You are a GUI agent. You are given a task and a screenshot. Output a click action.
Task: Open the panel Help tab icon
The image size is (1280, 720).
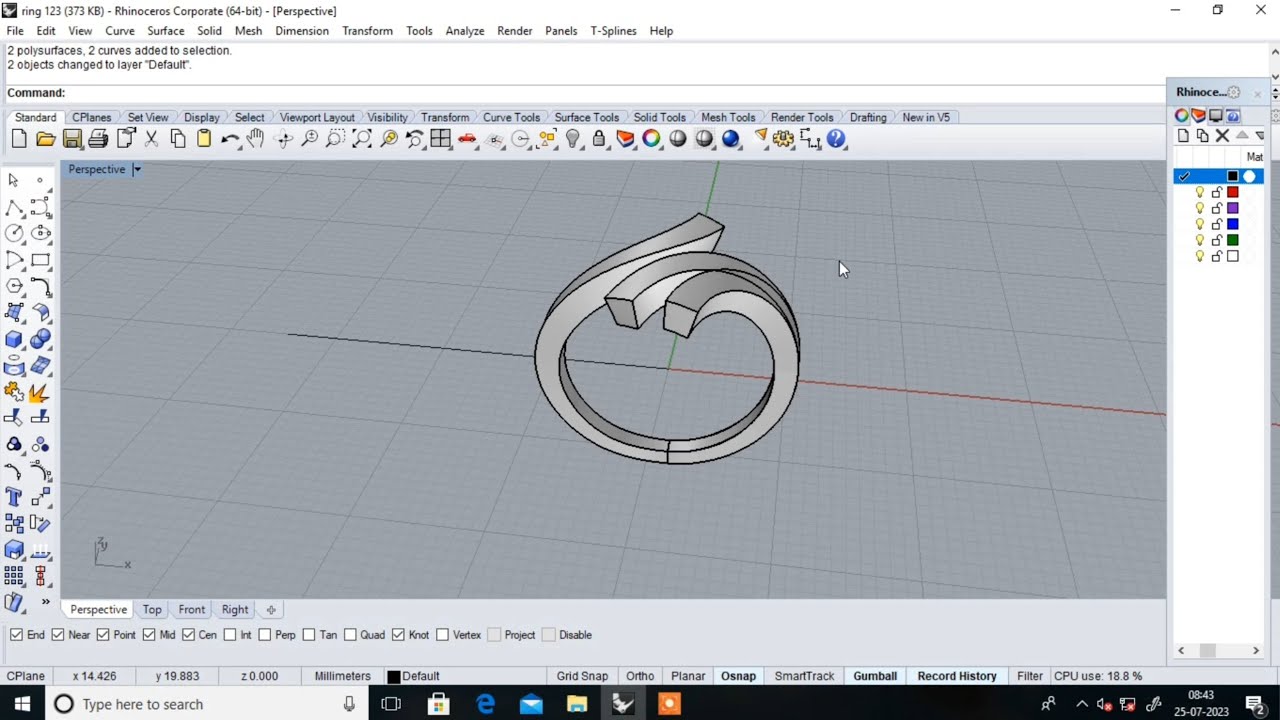pyautogui.click(x=1233, y=116)
